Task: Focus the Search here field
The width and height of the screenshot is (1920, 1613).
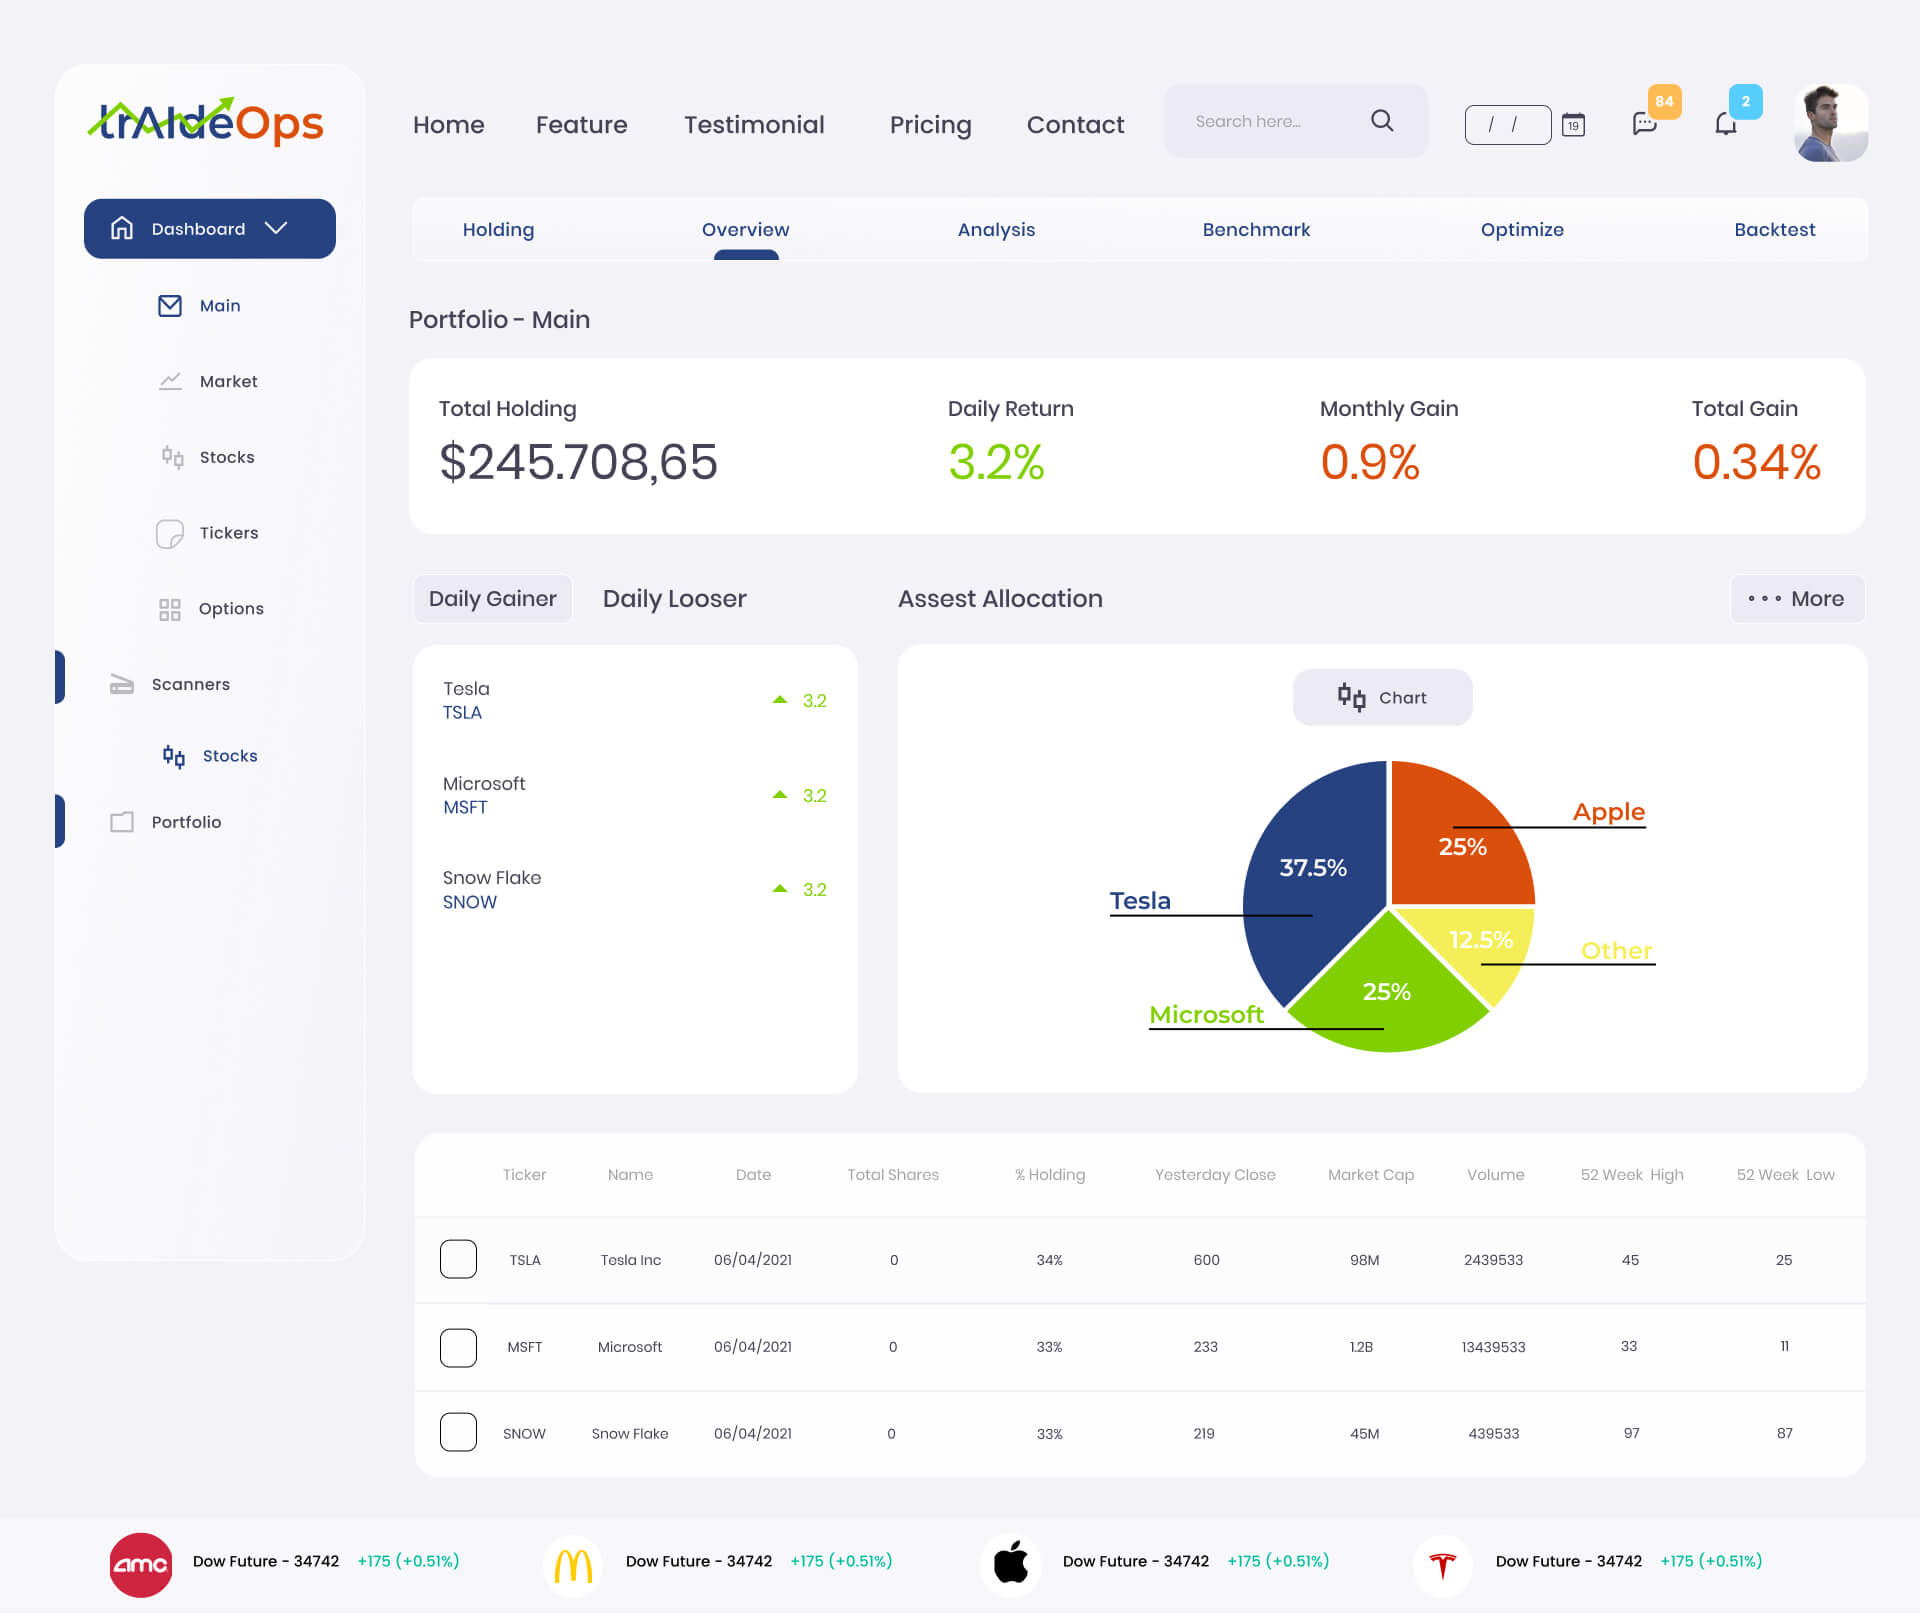Action: (1296, 121)
